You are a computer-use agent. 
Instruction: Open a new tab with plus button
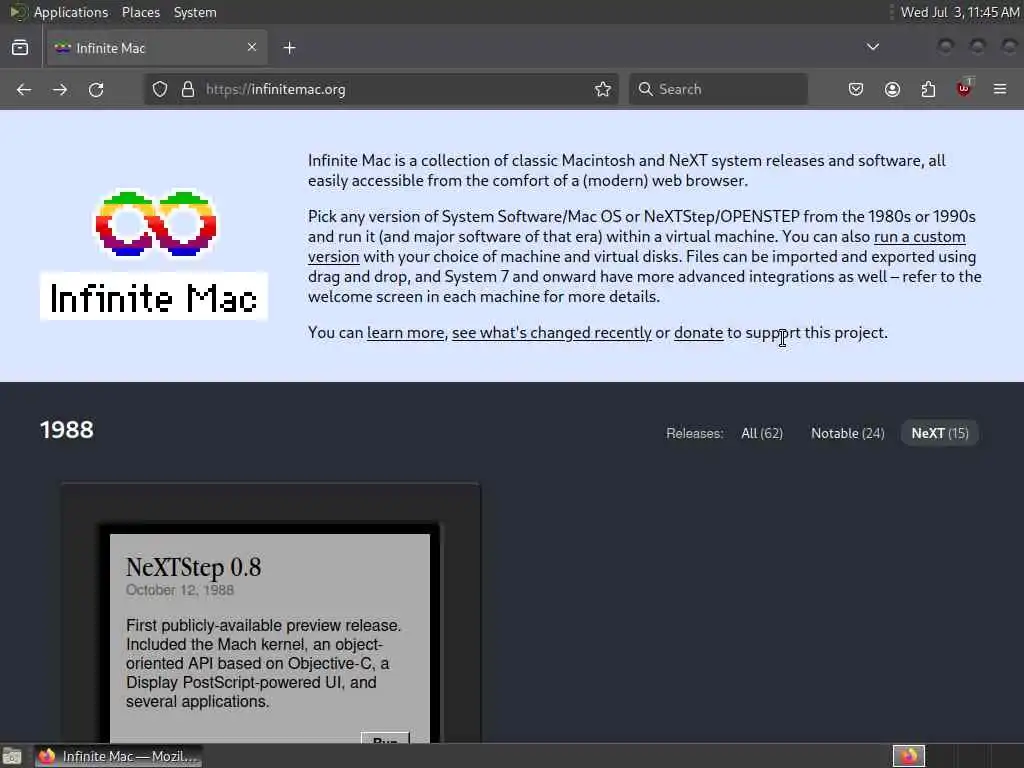click(x=289, y=48)
